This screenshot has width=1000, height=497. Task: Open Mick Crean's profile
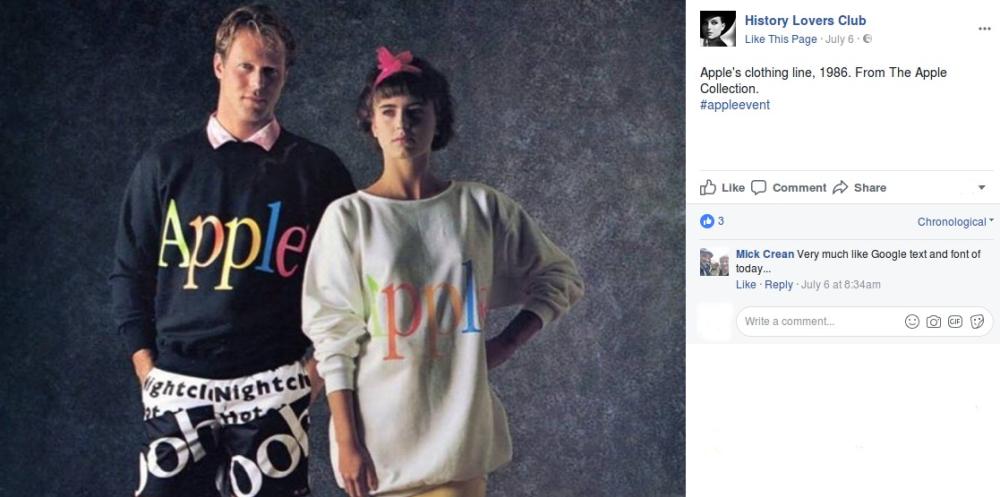coord(765,254)
